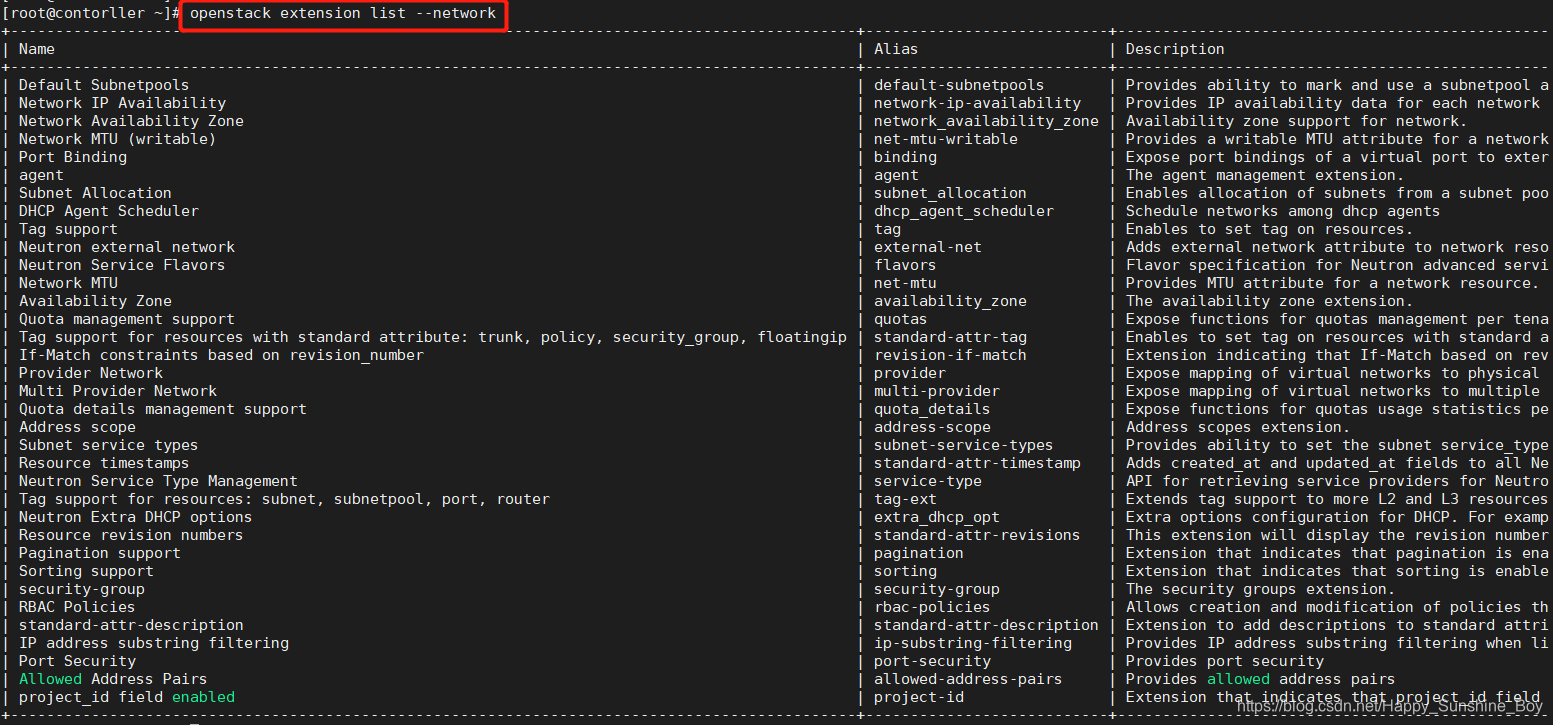
Task: Click 'Neutron Service Flavors' name entry
Action: pyautogui.click(x=122, y=265)
